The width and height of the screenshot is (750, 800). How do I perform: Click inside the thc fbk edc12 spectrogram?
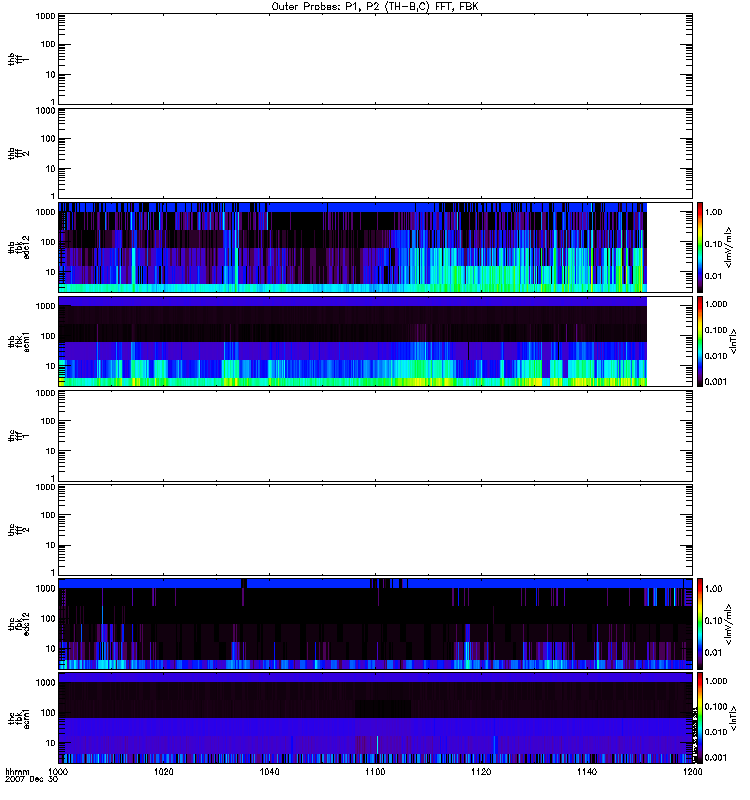coord(375,622)
